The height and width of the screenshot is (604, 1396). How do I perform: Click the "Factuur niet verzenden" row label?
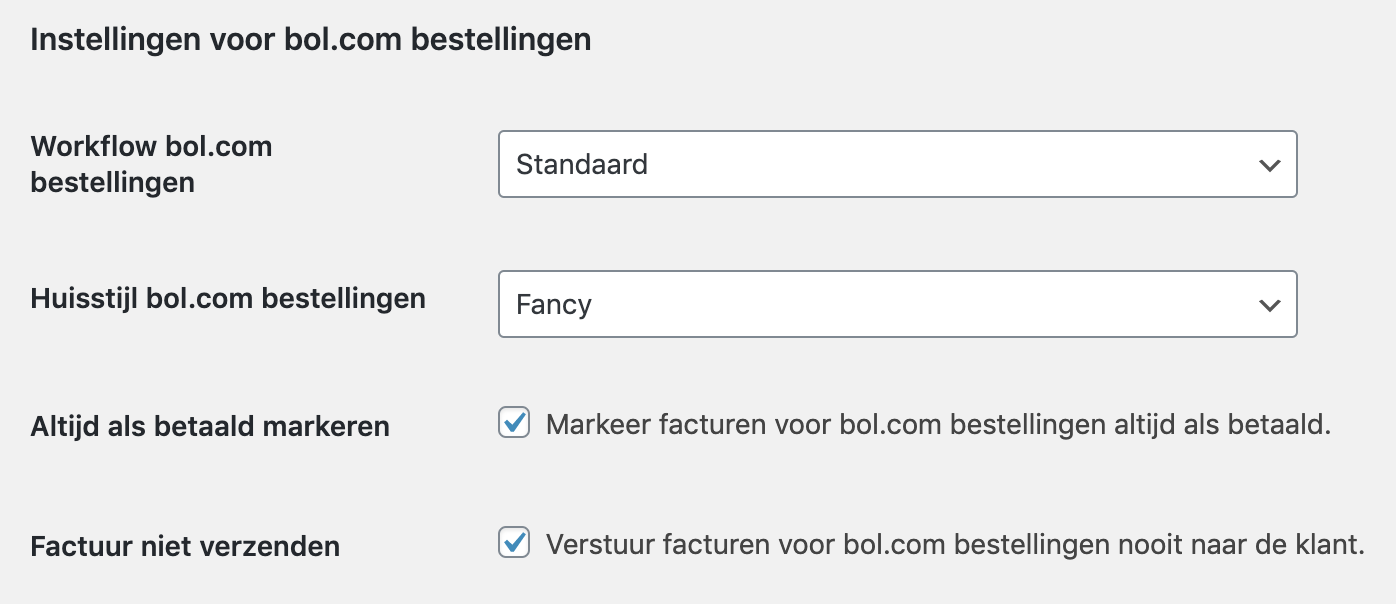tap(185, 547)
